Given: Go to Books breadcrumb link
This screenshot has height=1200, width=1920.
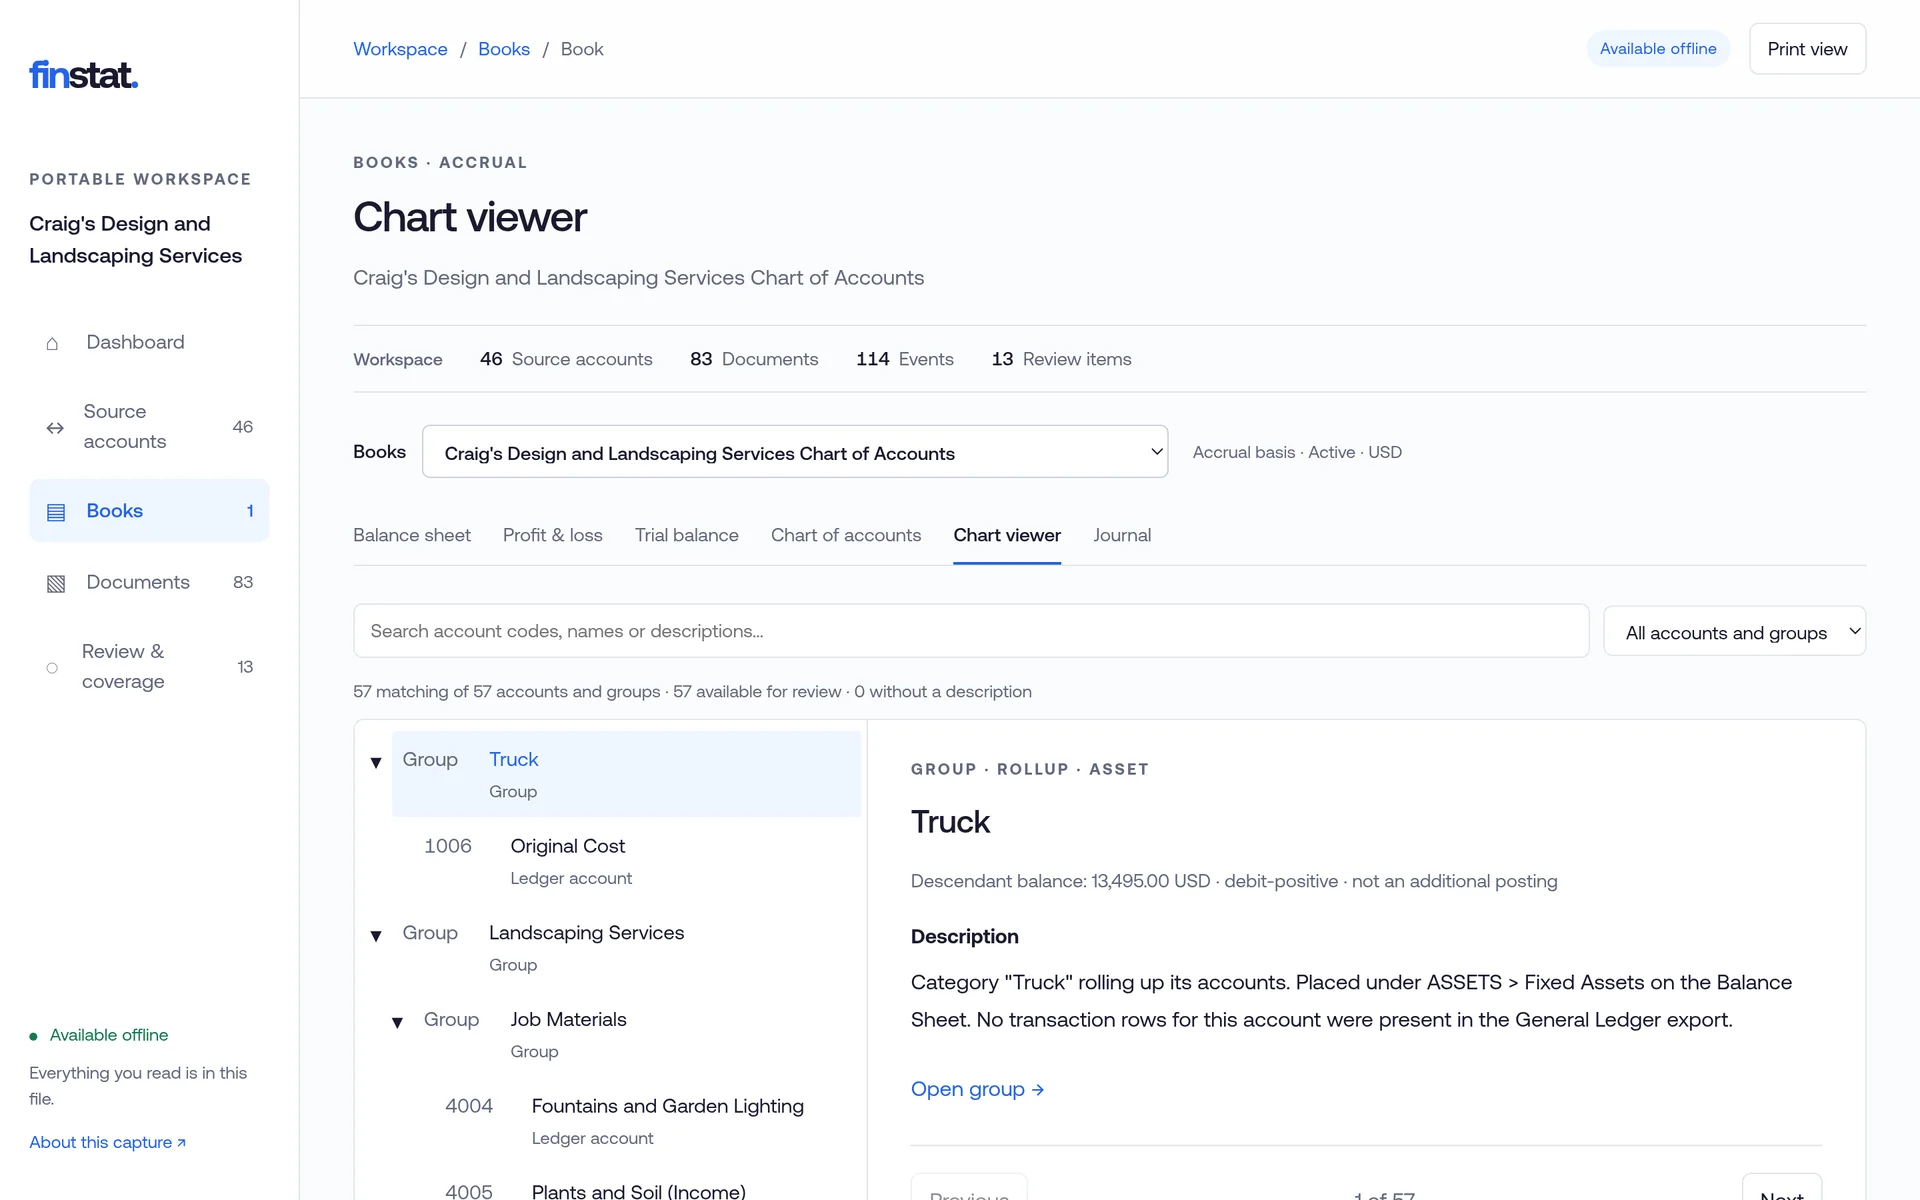Looking at the screenshot, I should (504, 49).
